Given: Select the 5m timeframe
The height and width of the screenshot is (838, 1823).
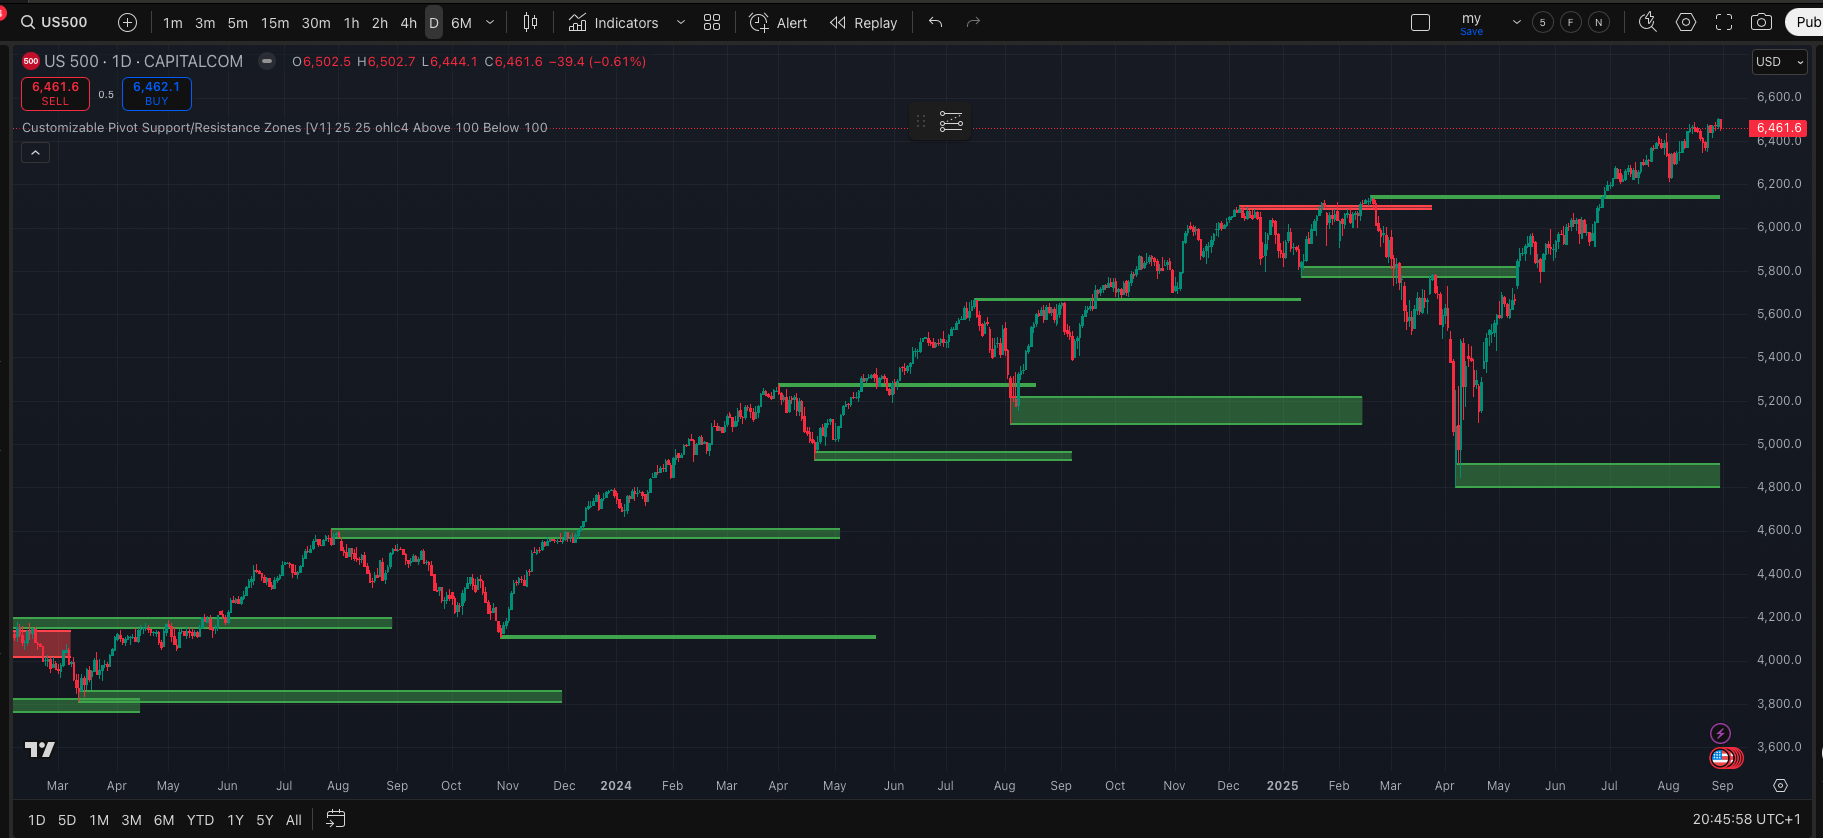Looking at the screenshot, I should click(x=237, y=22).
